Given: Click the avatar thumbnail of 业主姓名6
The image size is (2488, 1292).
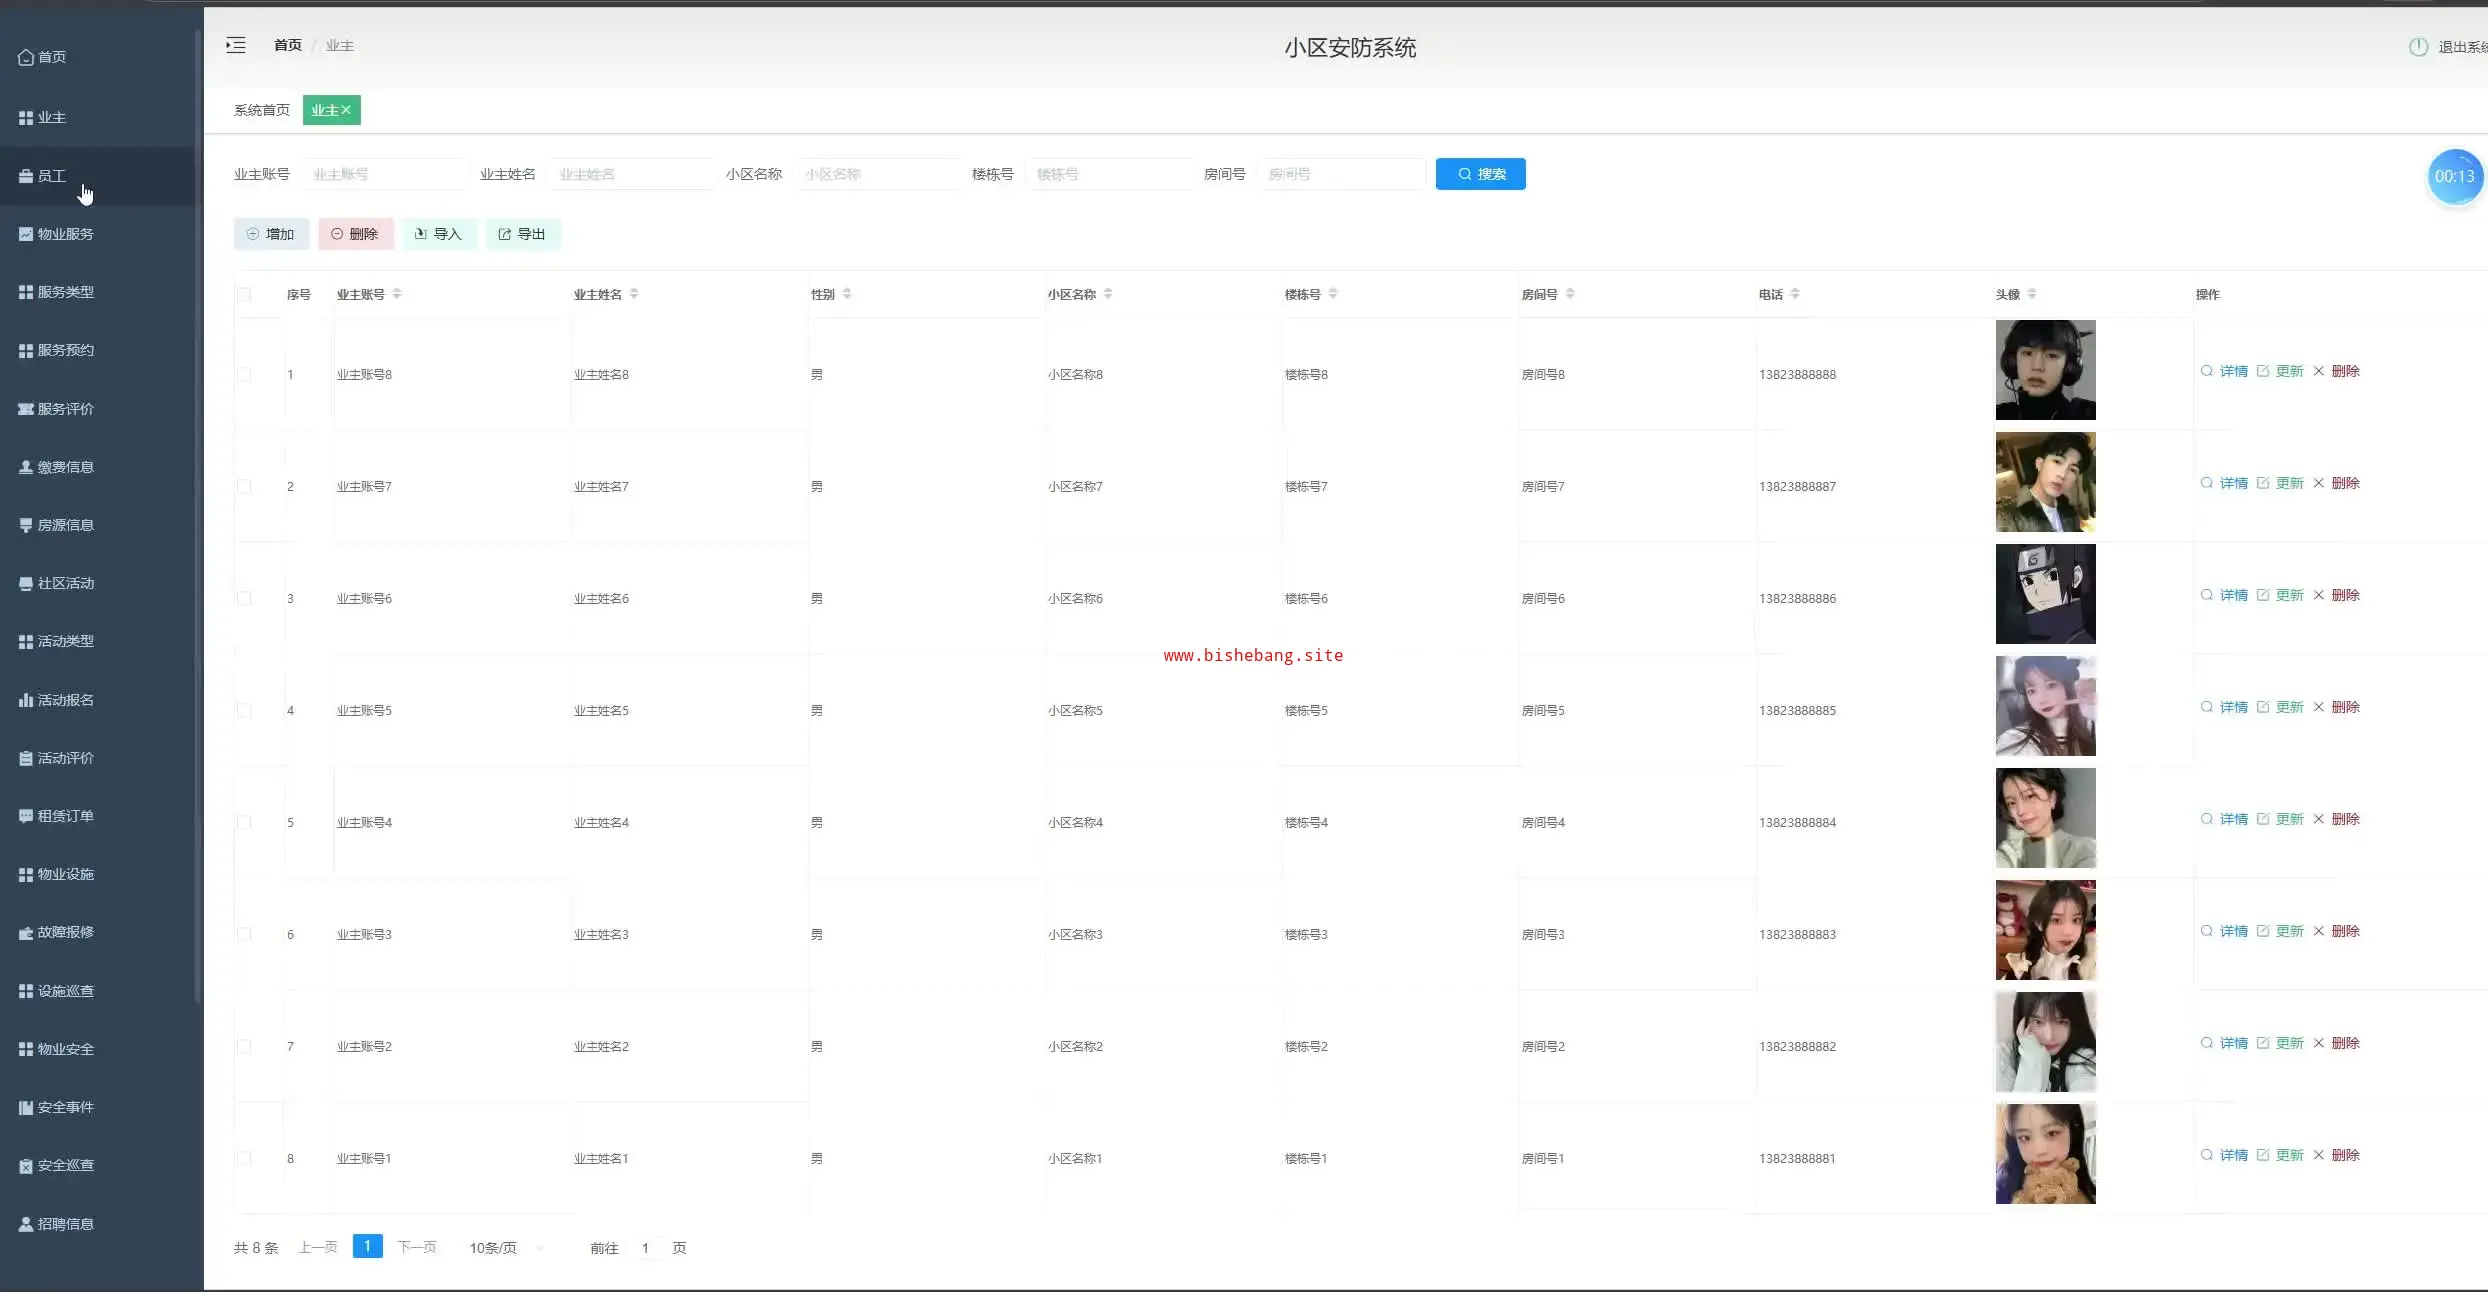Looking at the screenshot, I should (2045, 594).
